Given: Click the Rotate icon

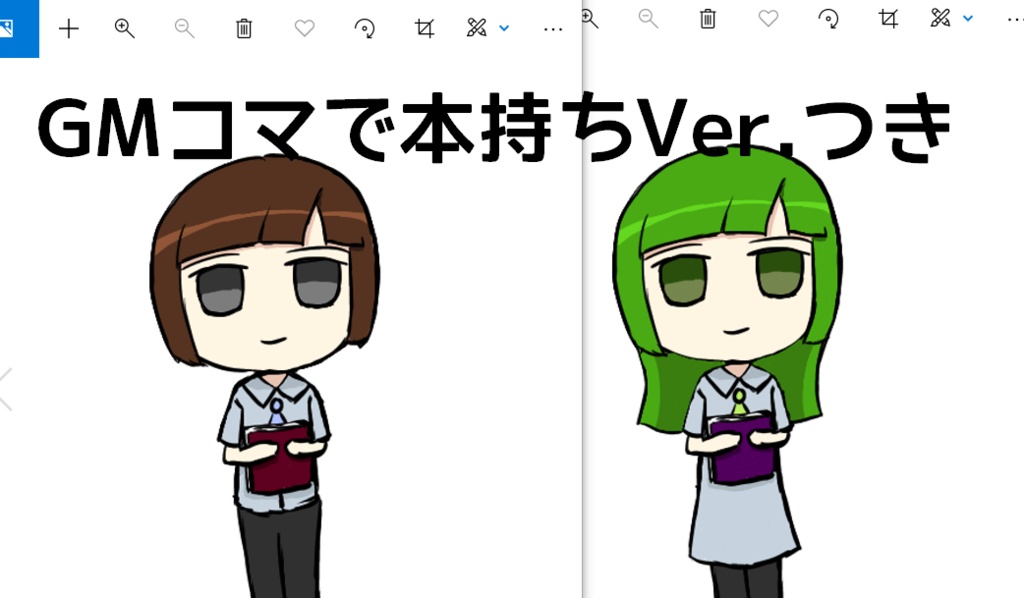Looking at the screenshot, I should pyautogui.click(x=364, y=28).
